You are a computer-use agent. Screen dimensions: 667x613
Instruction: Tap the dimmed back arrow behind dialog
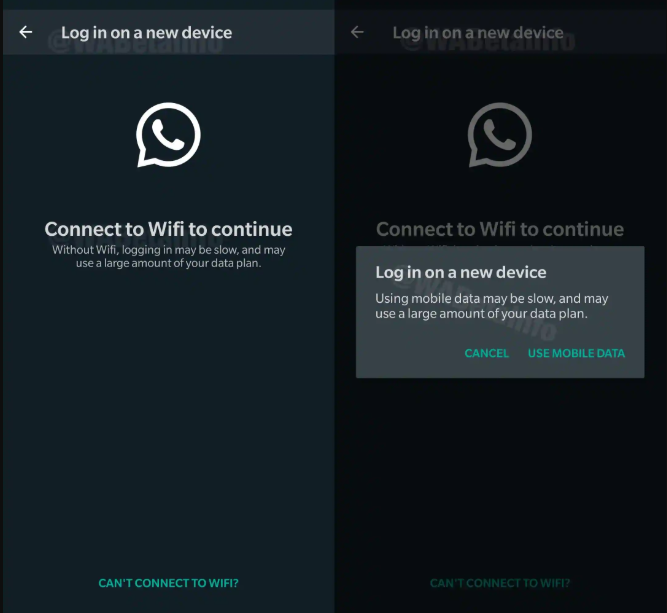click(x=357, y=32)
